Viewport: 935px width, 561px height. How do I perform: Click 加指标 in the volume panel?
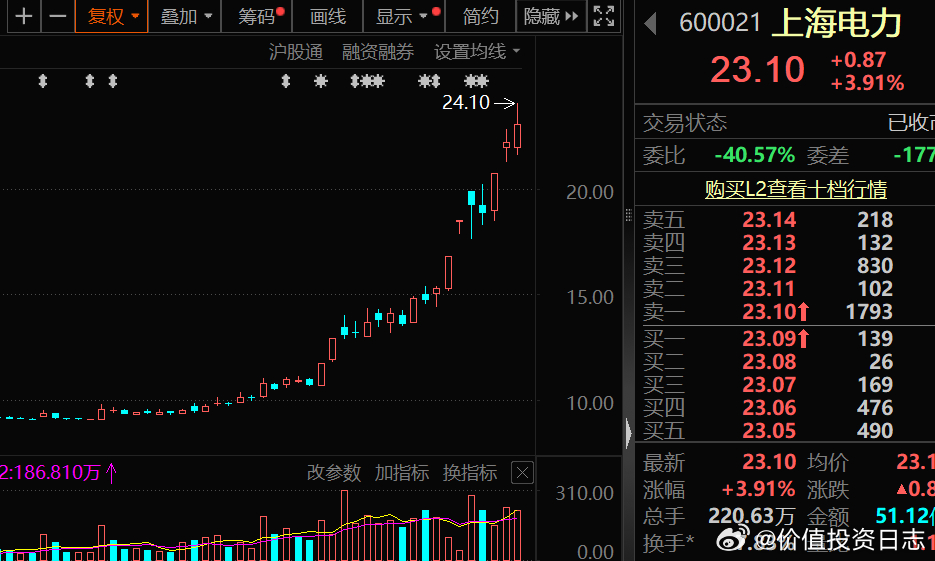tap(402, 473)
